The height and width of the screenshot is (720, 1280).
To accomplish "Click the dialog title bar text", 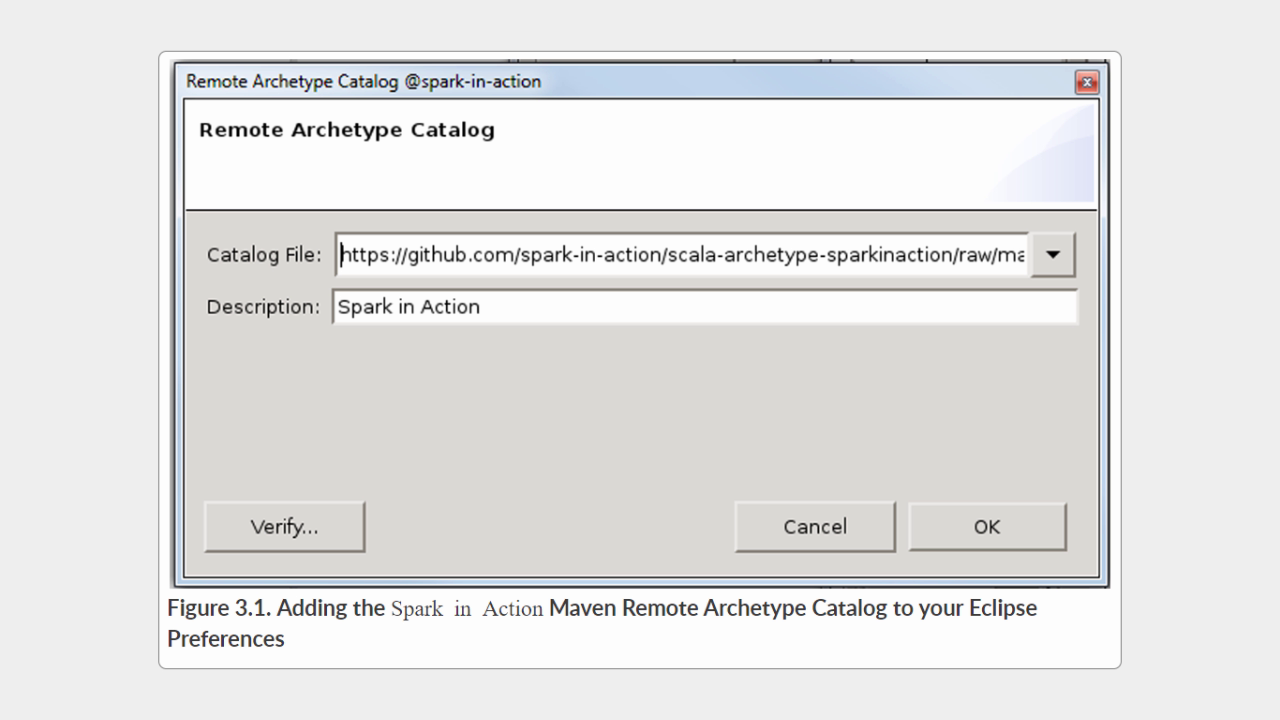I will coord(292,82).
